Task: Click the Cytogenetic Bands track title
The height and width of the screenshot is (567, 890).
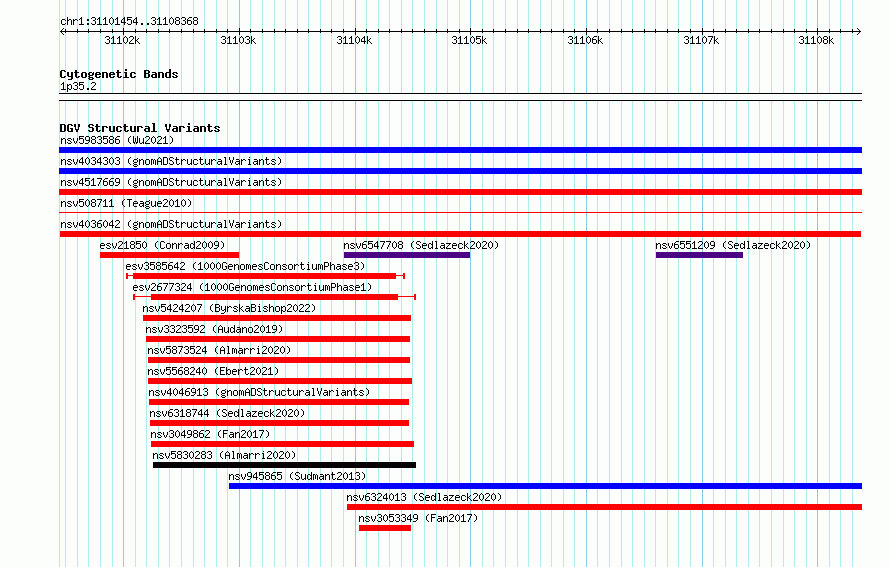Action: pos(119,74)
